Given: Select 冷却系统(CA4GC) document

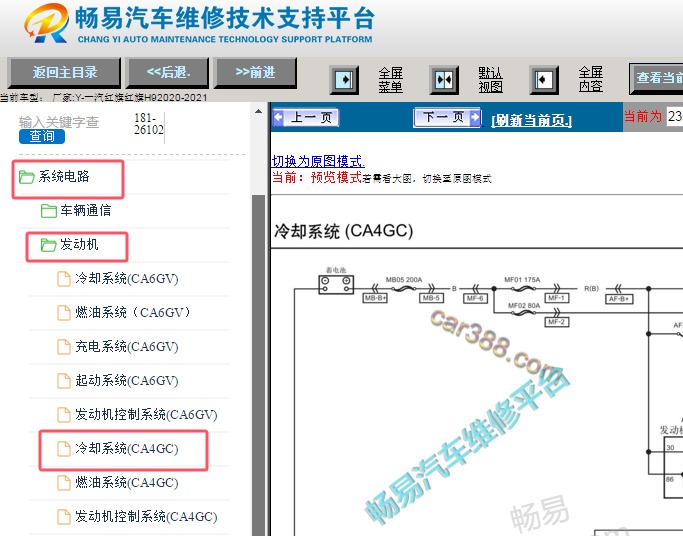Looking at the screenshot, I should click(127, 448).
